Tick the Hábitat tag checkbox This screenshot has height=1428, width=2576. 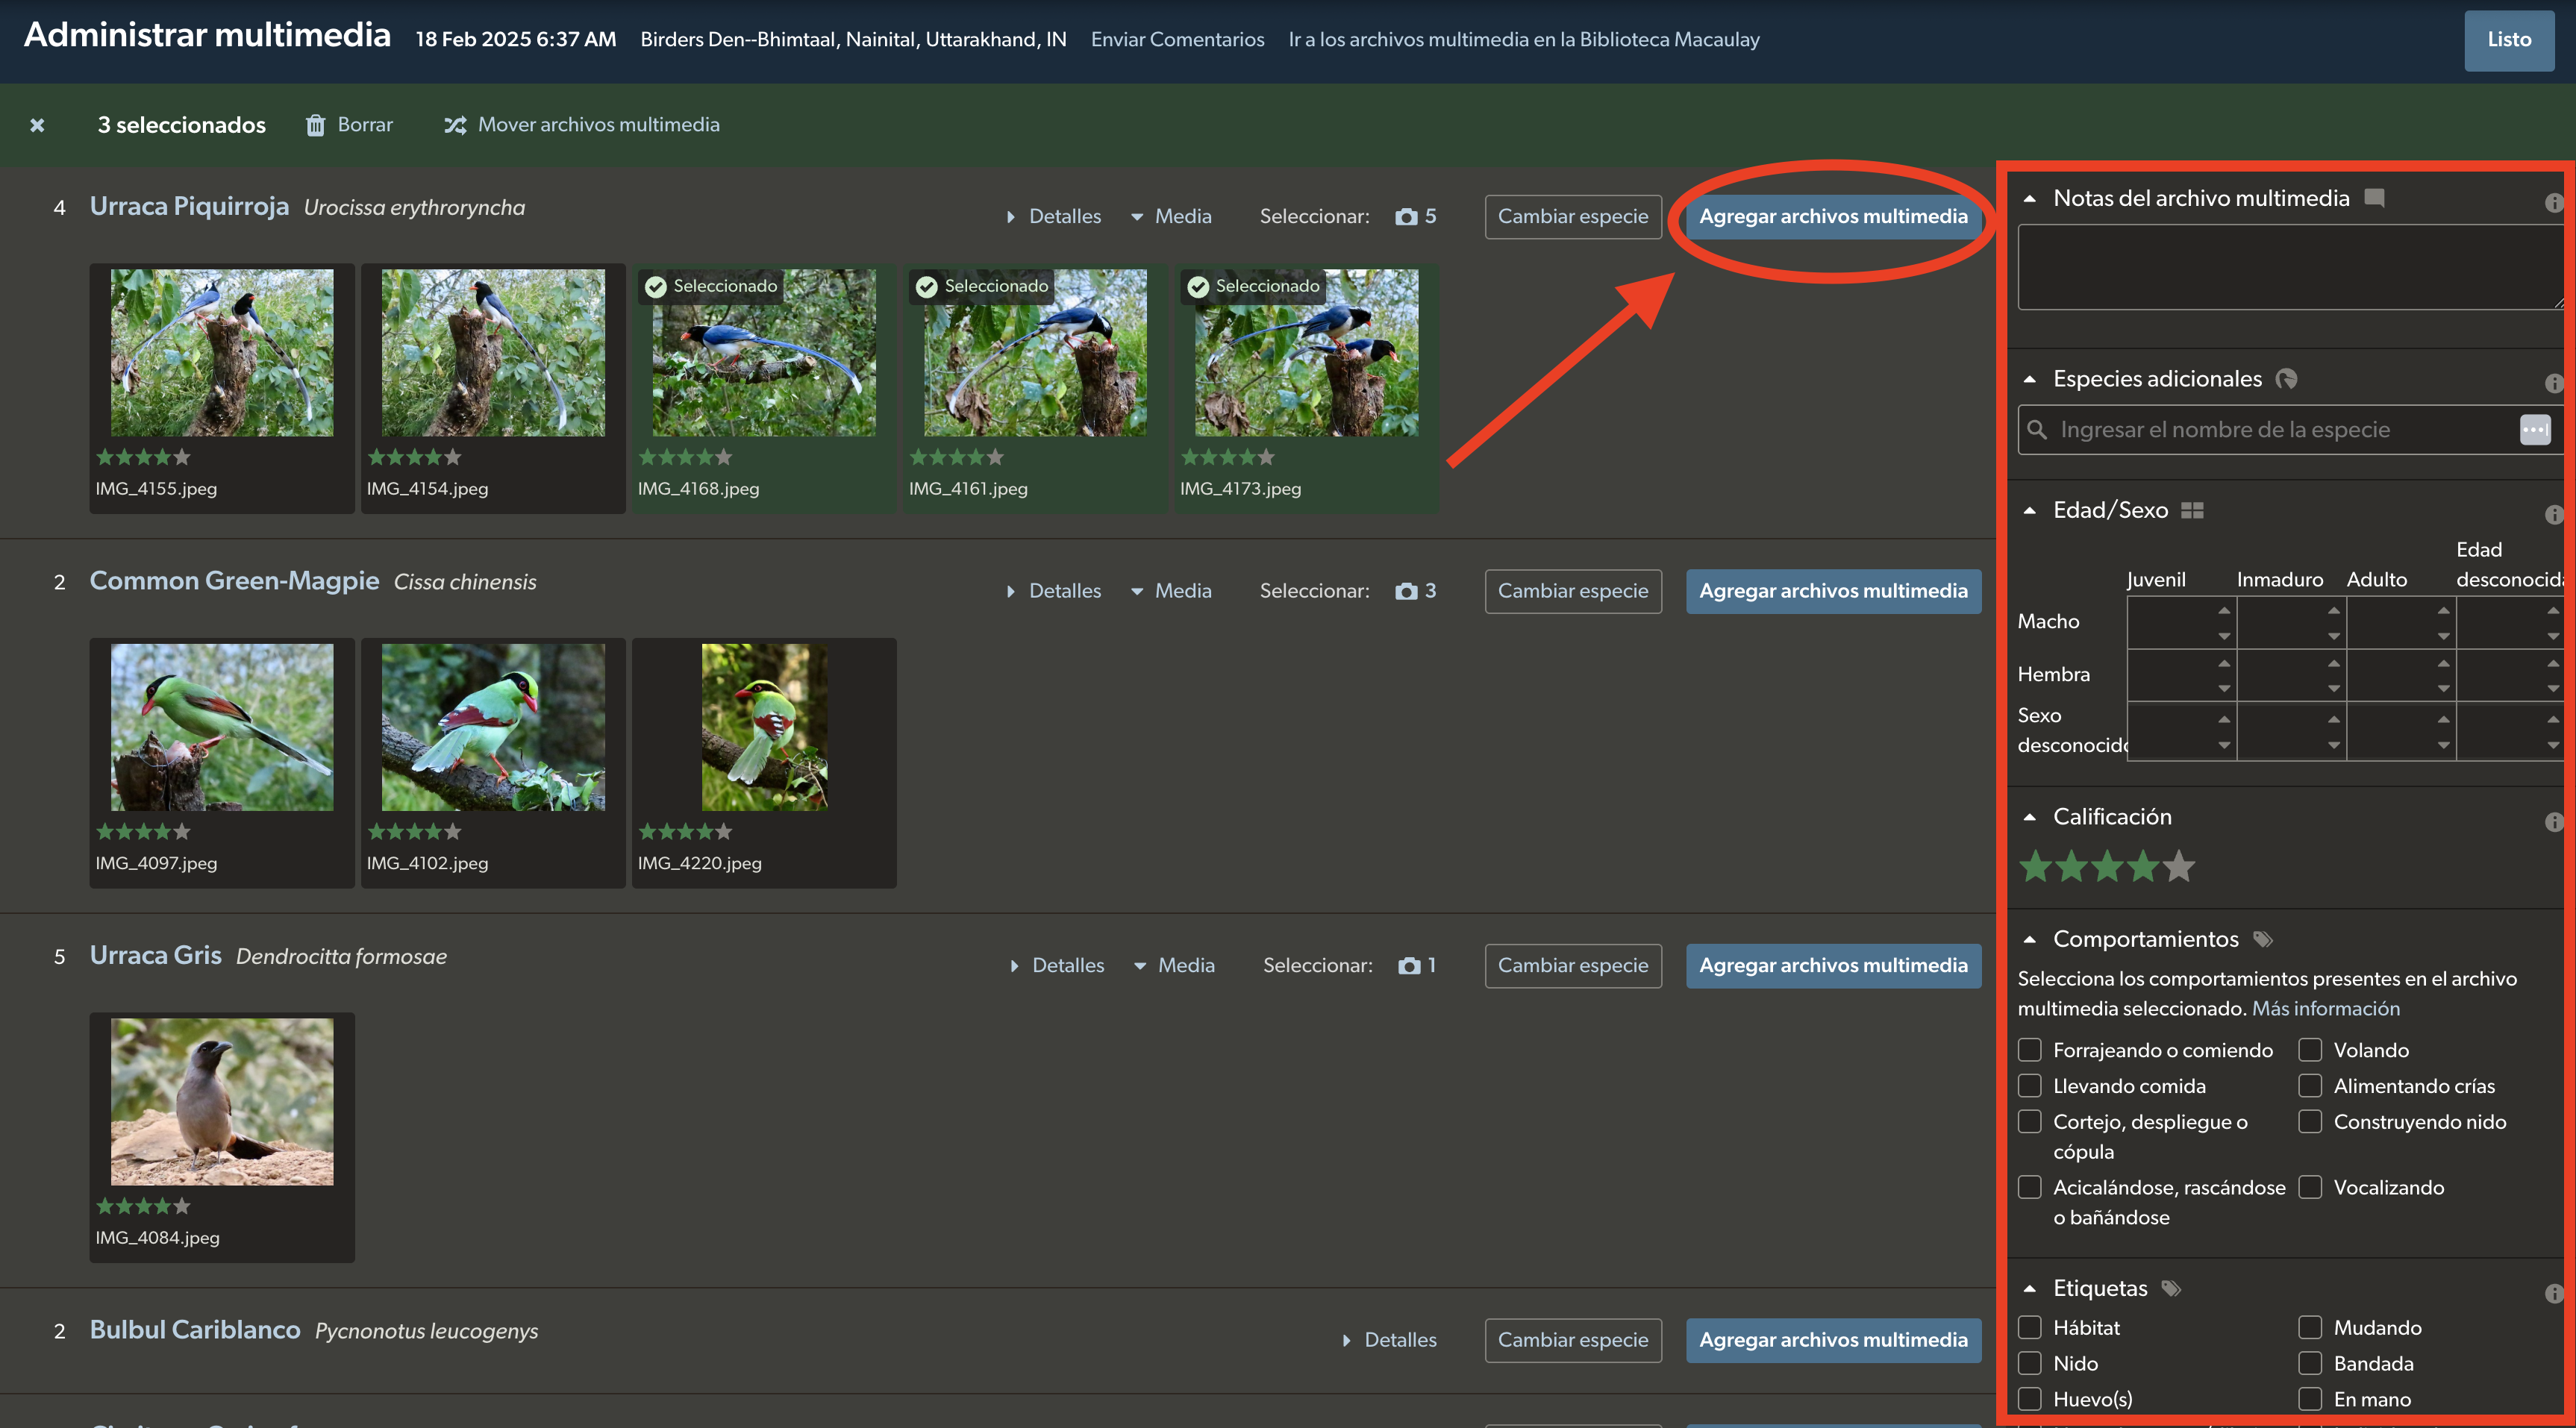(x=2029, y=1327)
